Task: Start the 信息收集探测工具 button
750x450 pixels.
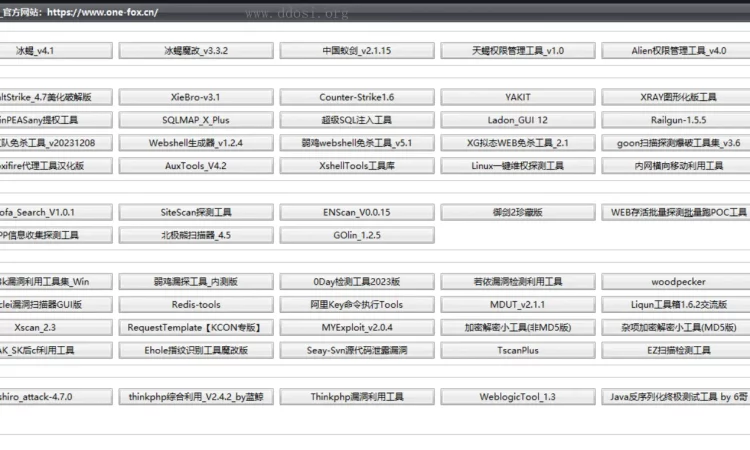Action: pyautogui.click(x=56, y=235)
